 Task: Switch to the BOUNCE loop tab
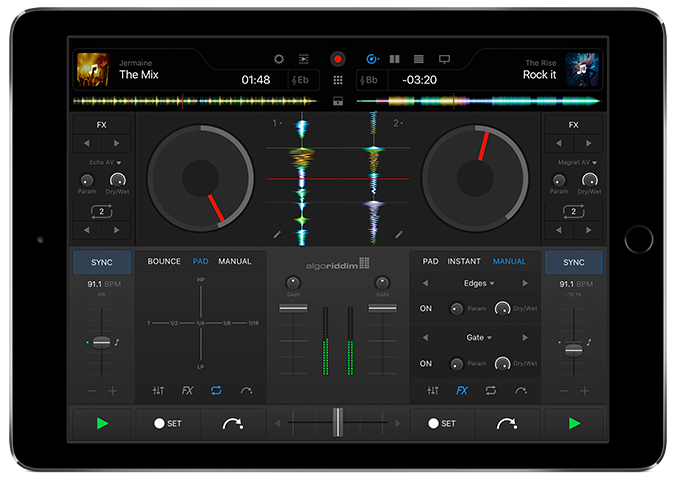[164, 262]
